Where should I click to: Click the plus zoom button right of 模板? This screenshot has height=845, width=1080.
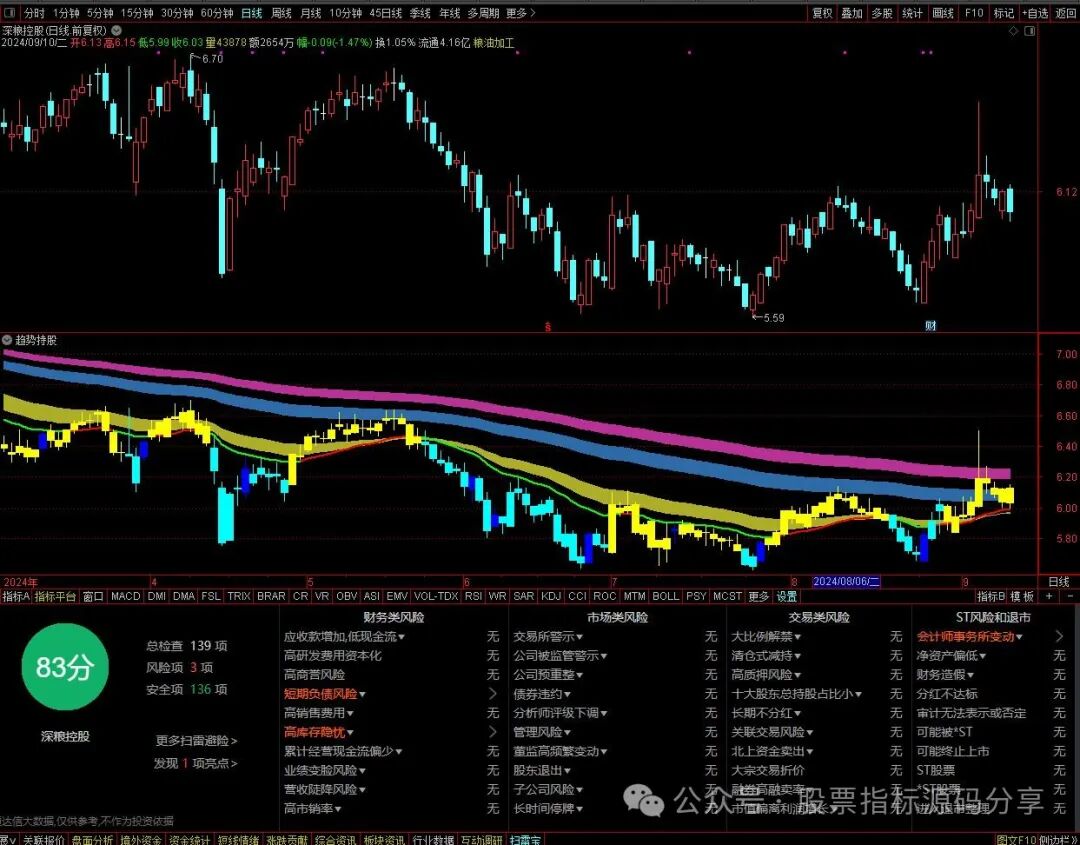[x=1049, y=596]
